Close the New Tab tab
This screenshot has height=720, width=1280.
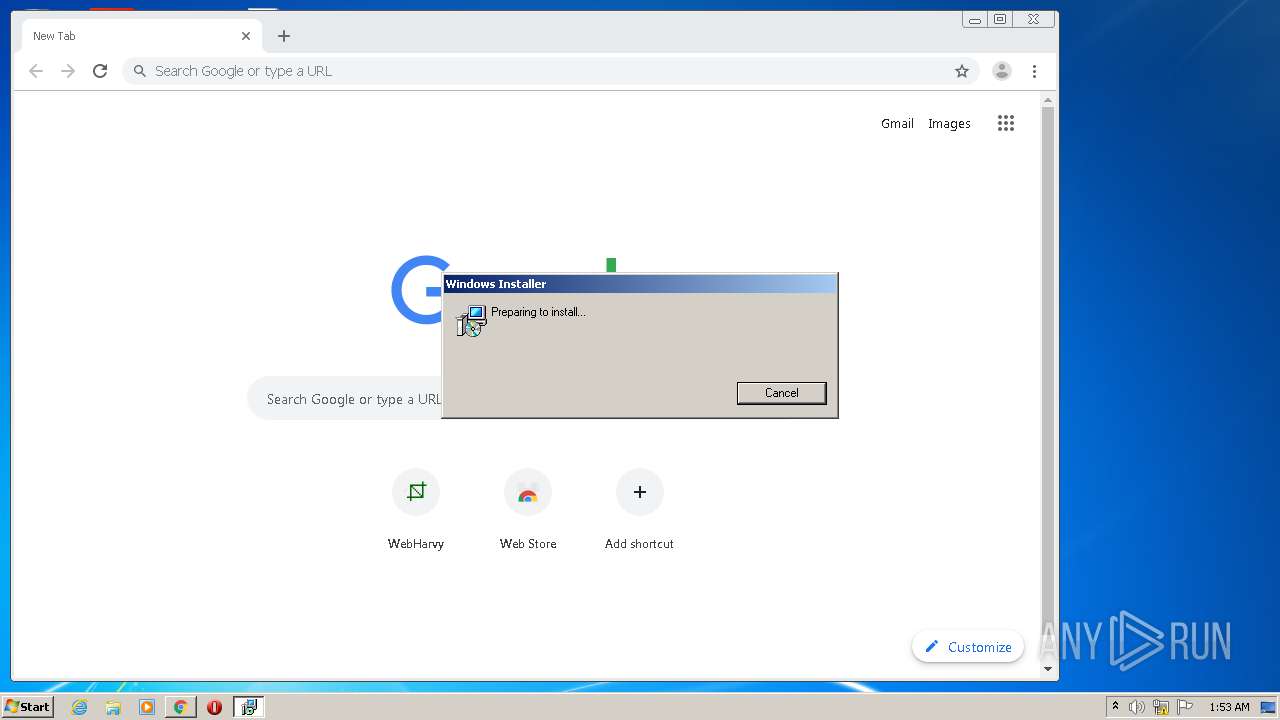click(246, 36)
